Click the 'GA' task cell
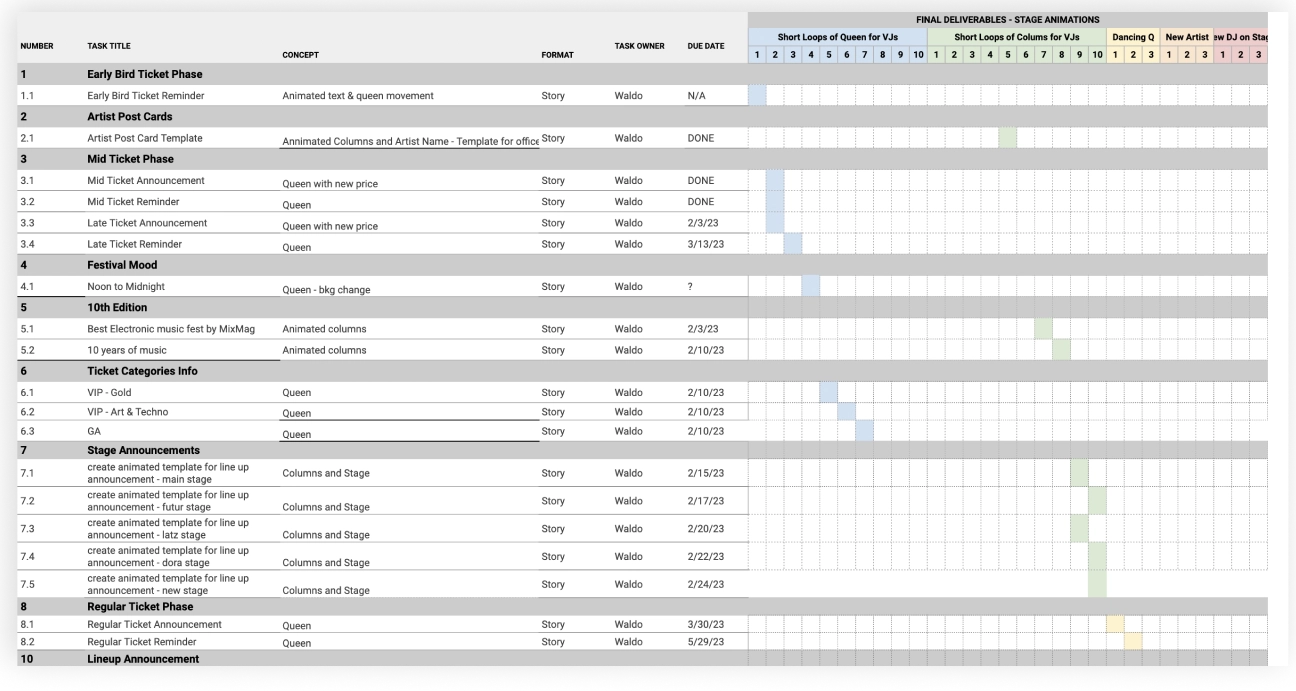1296x691 pixels. [94, 431]
